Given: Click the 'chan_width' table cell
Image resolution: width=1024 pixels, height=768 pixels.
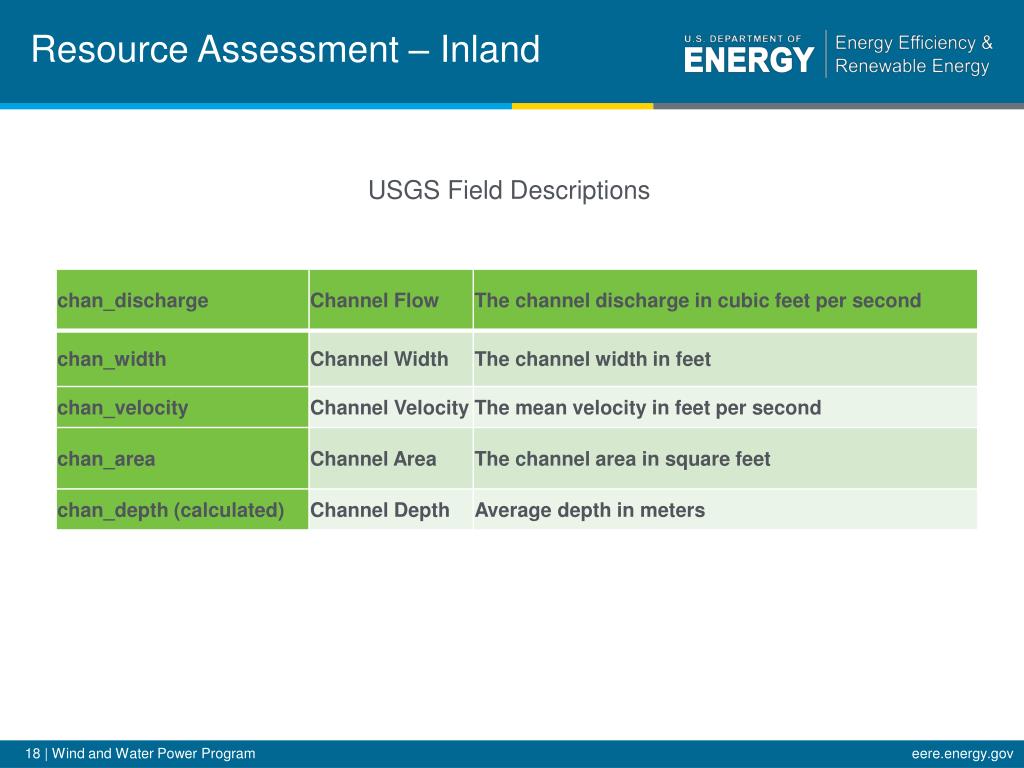Looking at the screenshot, I should (182, 359).
